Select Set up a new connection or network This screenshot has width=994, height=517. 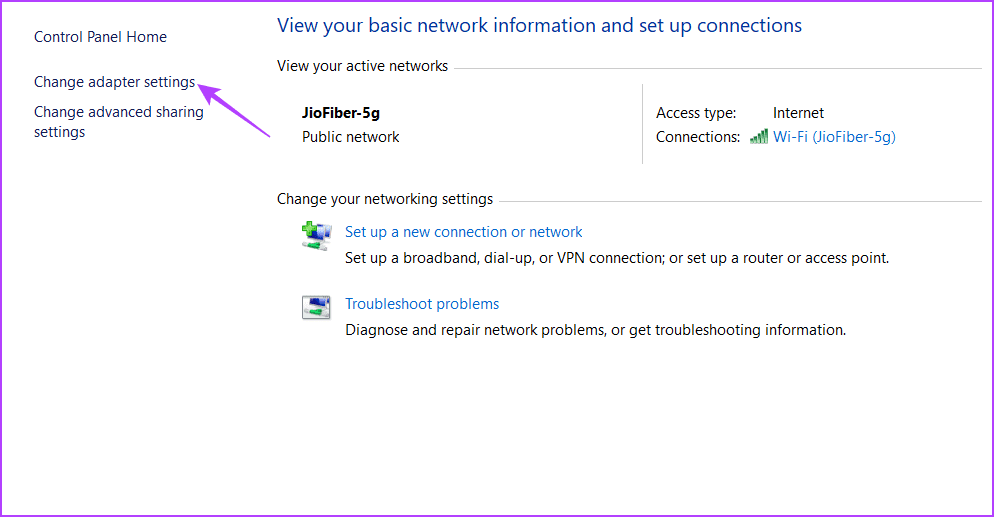click(463, 232)
